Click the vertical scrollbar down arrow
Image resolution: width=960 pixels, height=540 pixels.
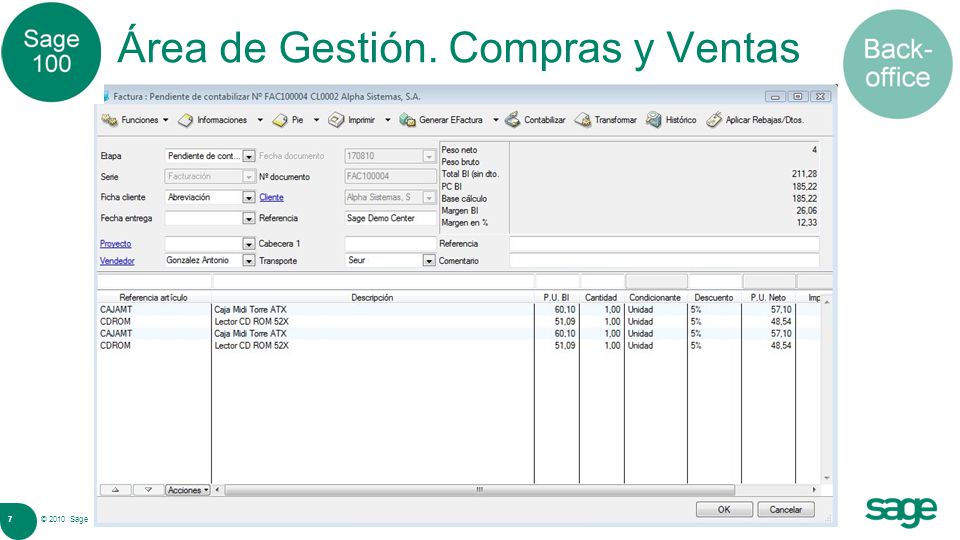coord(827,478)
